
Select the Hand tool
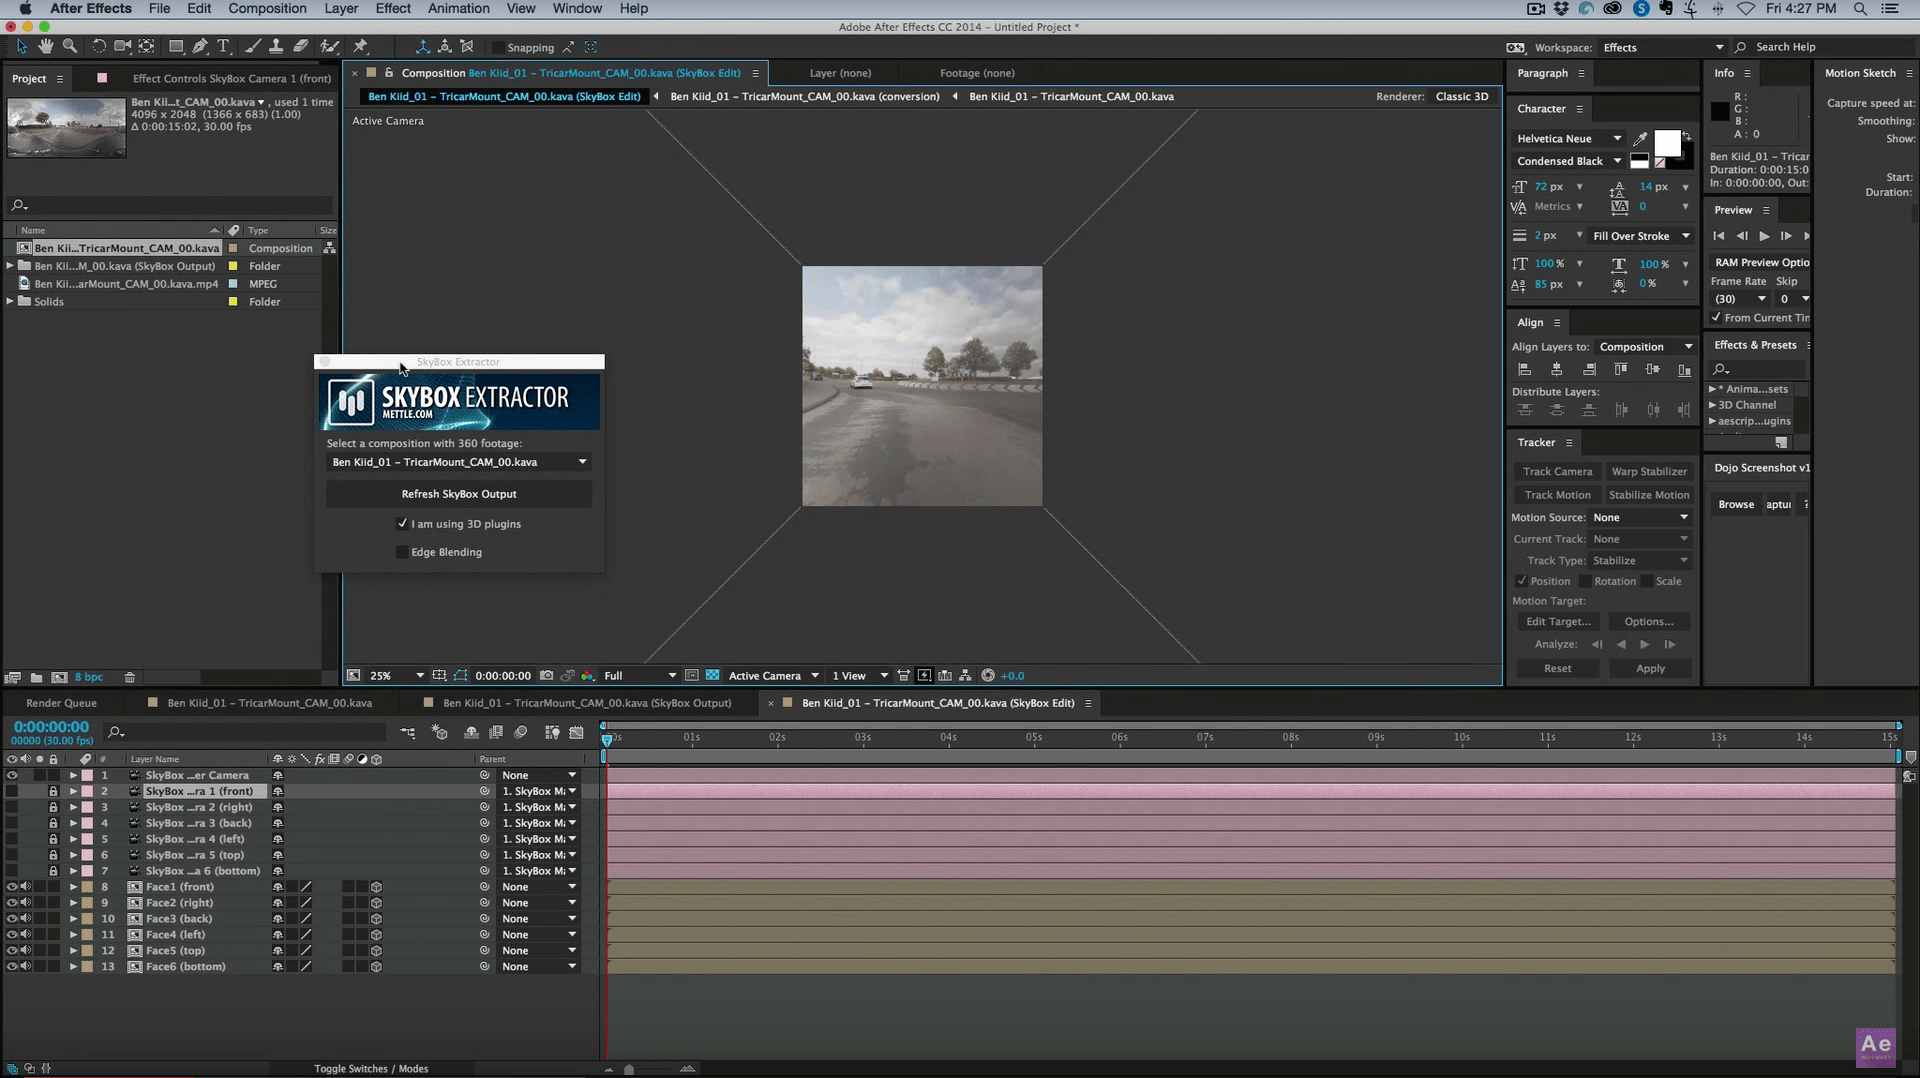[x=46, y=46]
